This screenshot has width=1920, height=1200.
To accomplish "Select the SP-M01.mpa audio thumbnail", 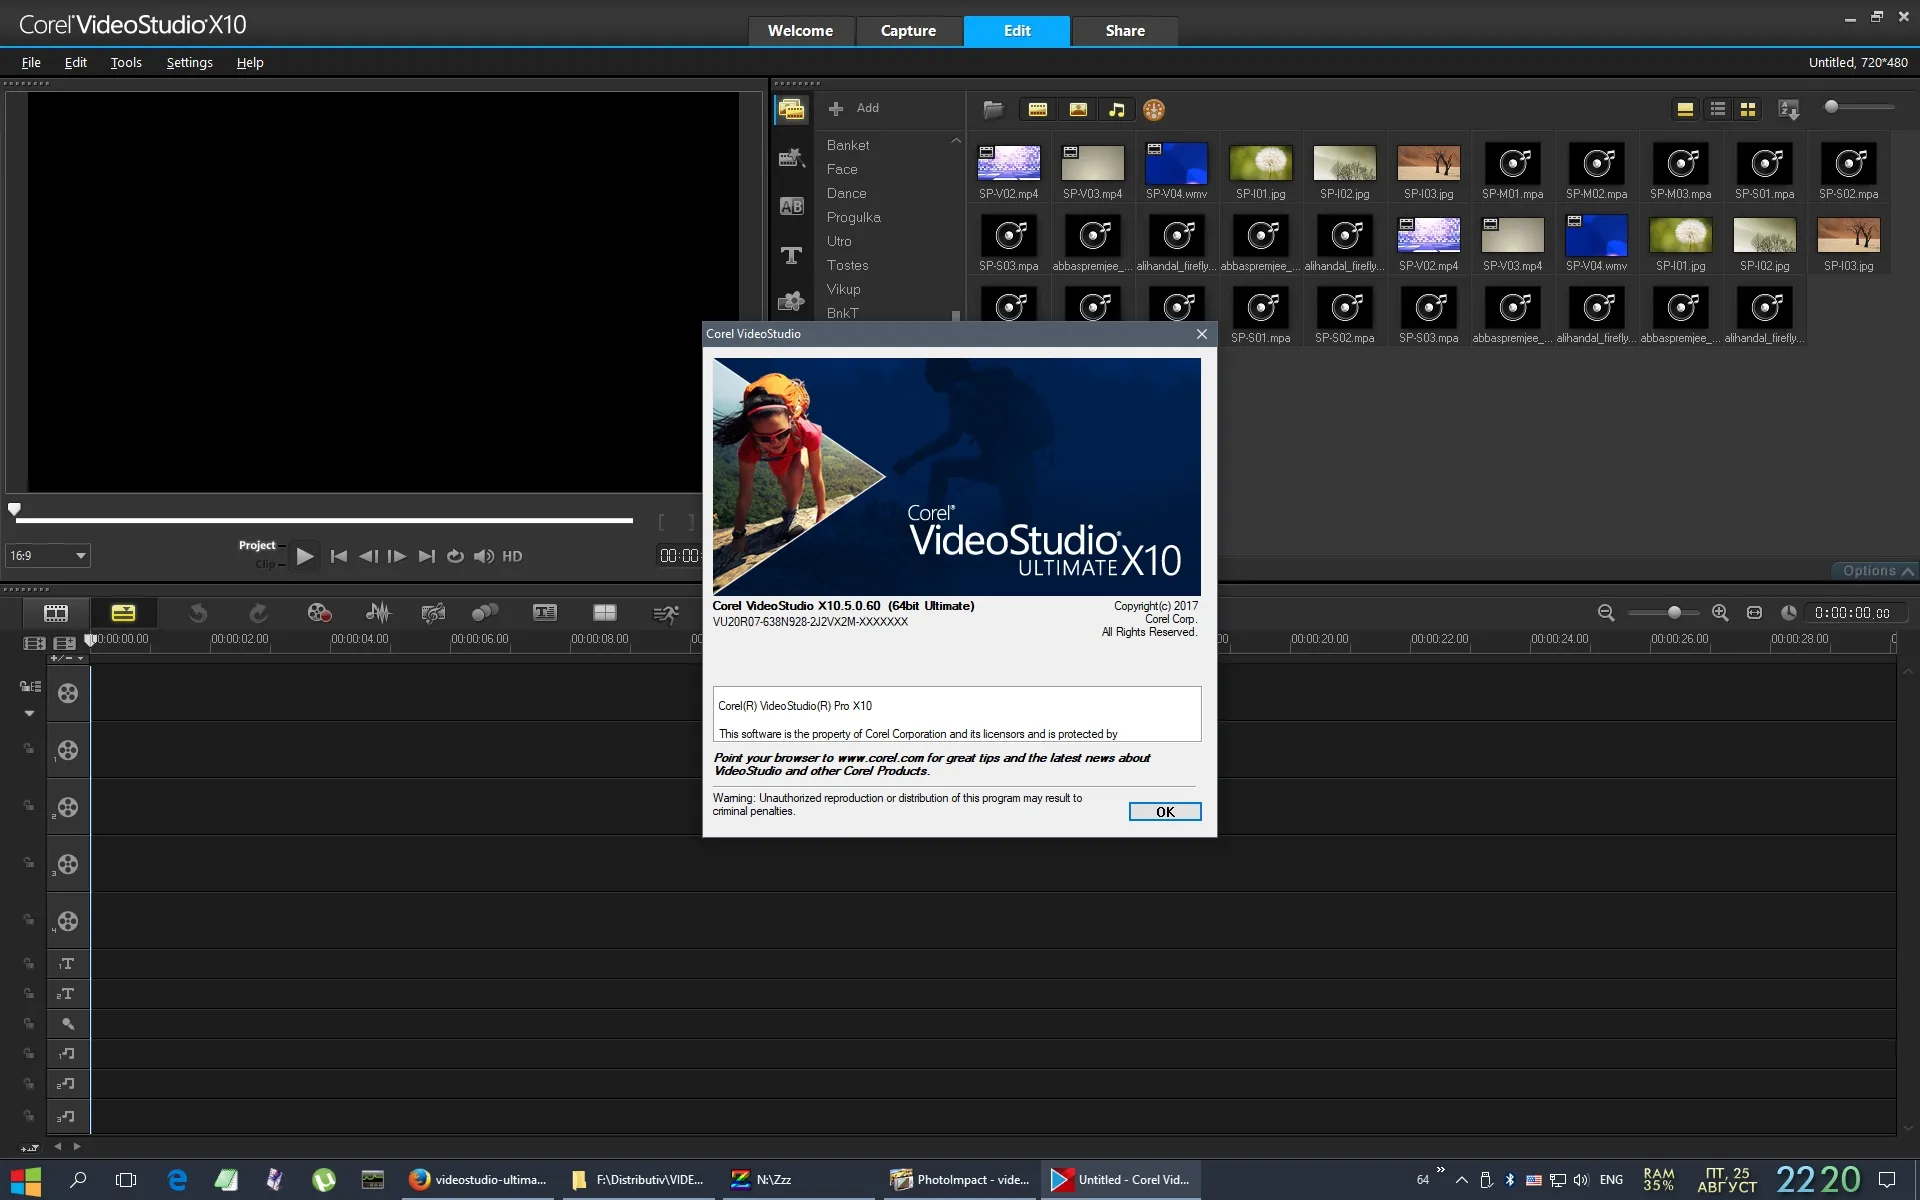I will 1513,171.
